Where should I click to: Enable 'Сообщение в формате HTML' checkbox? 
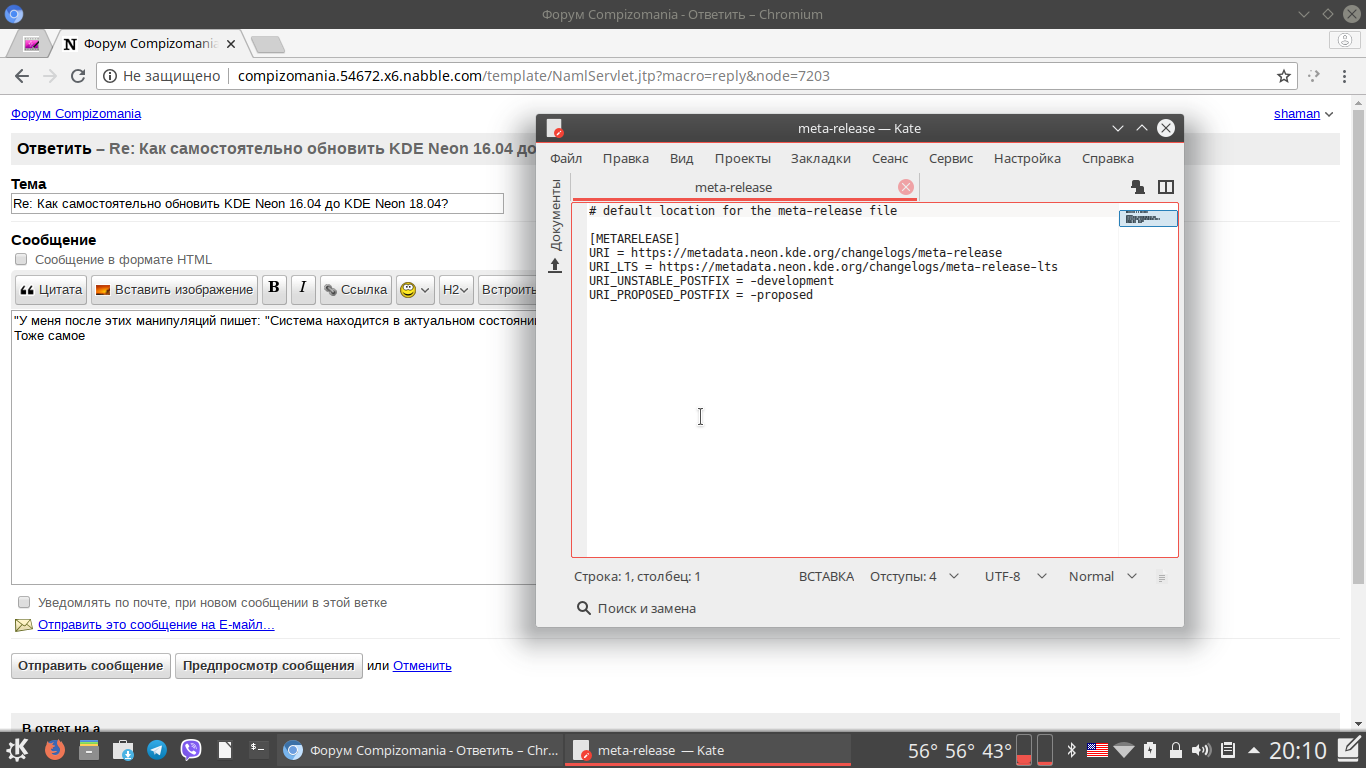[21, 260]
